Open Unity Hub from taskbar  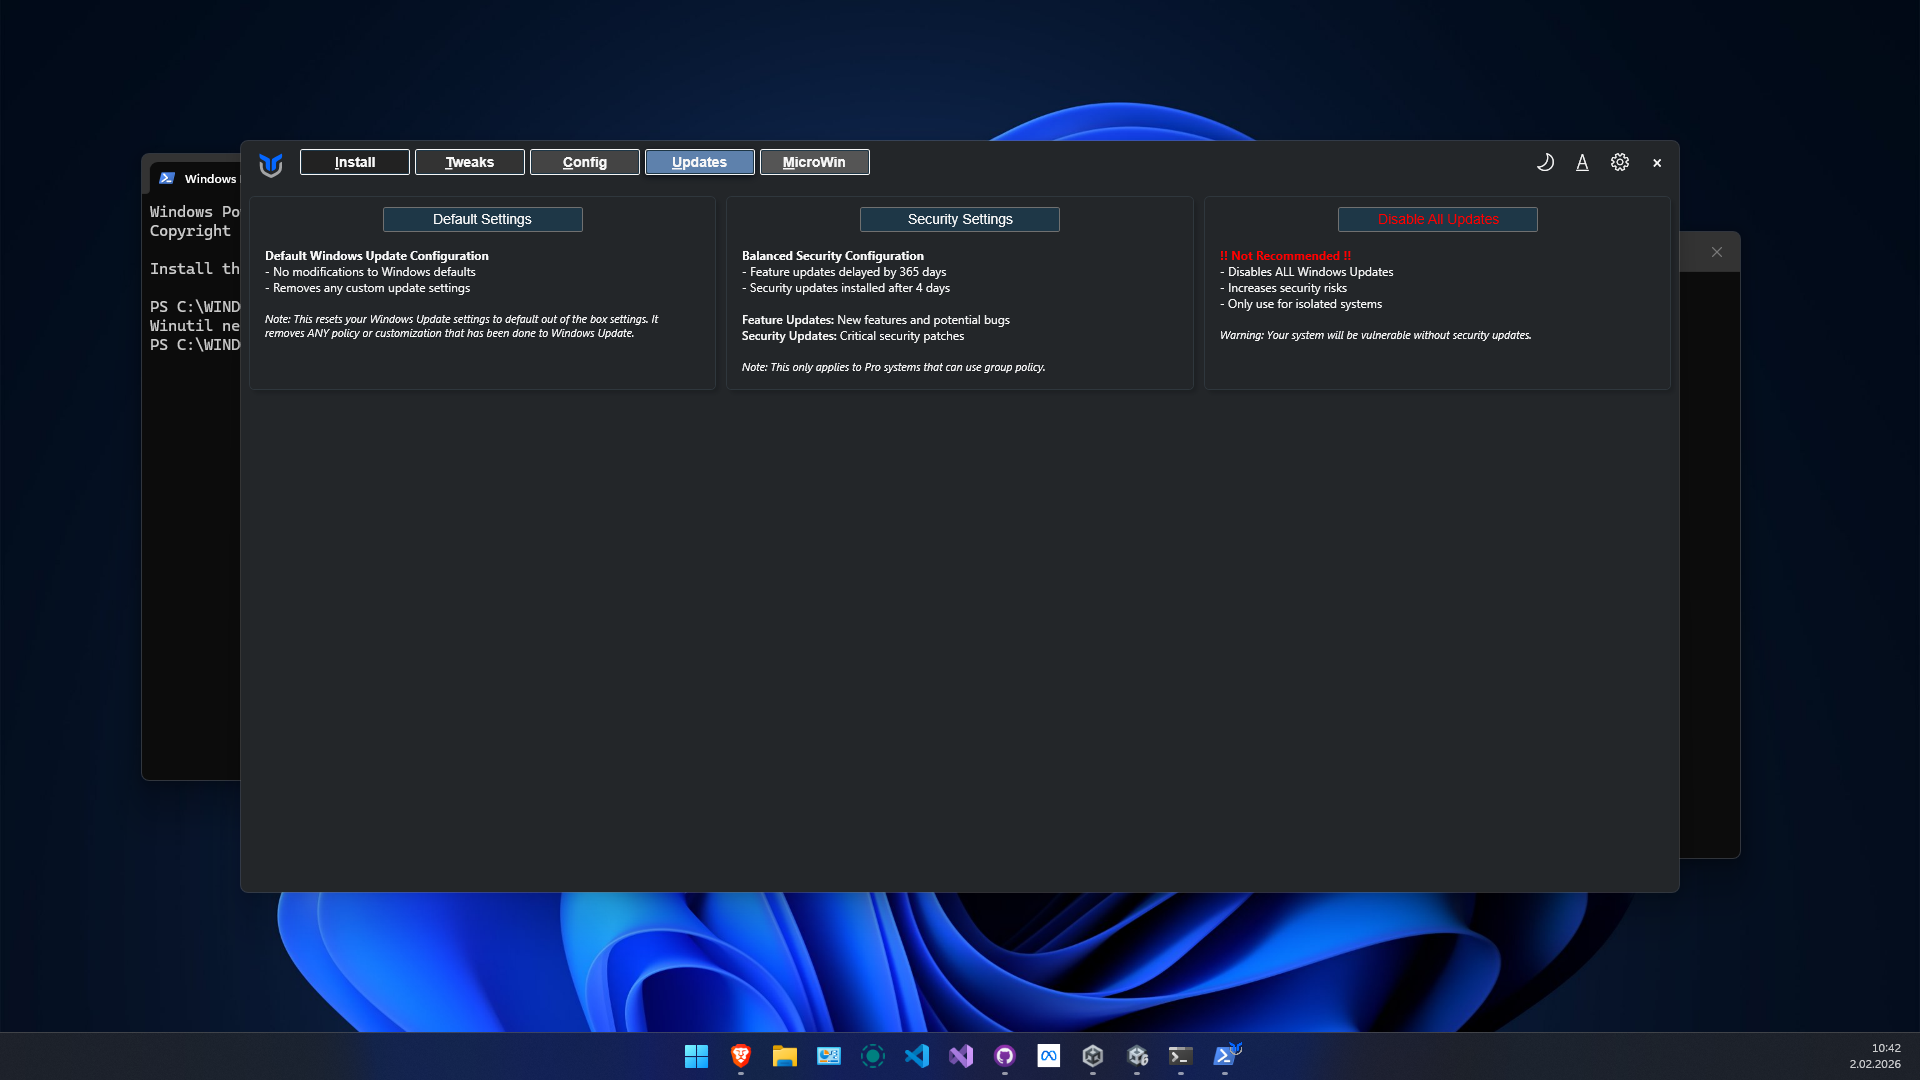point(1093,1056)
